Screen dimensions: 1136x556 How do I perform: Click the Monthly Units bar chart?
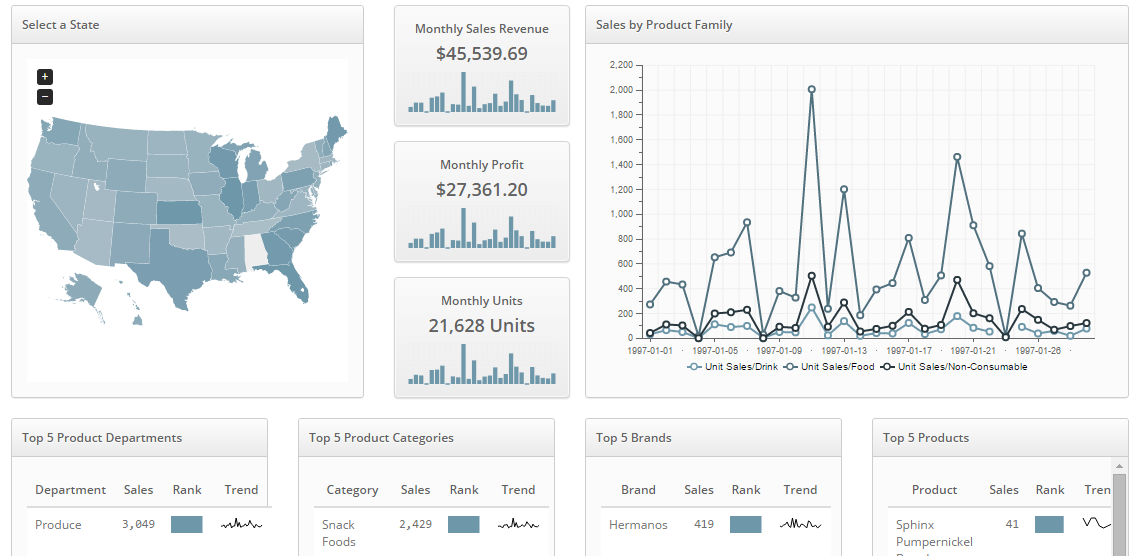482,364
